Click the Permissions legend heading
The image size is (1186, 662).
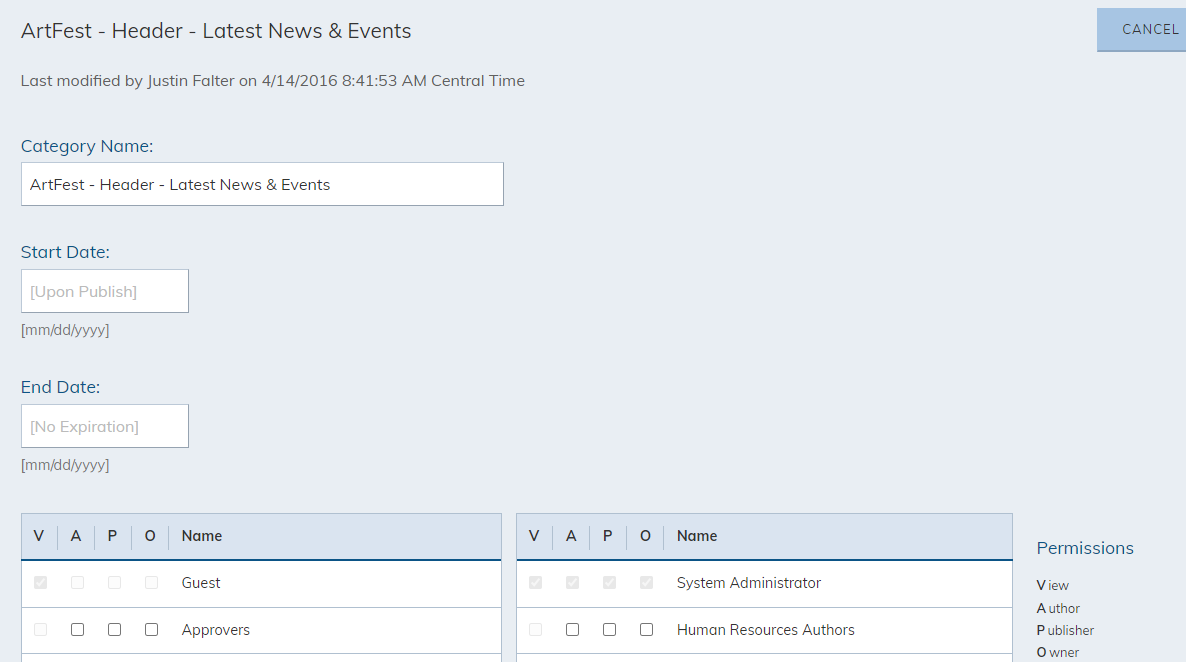tap(1085, 548)
